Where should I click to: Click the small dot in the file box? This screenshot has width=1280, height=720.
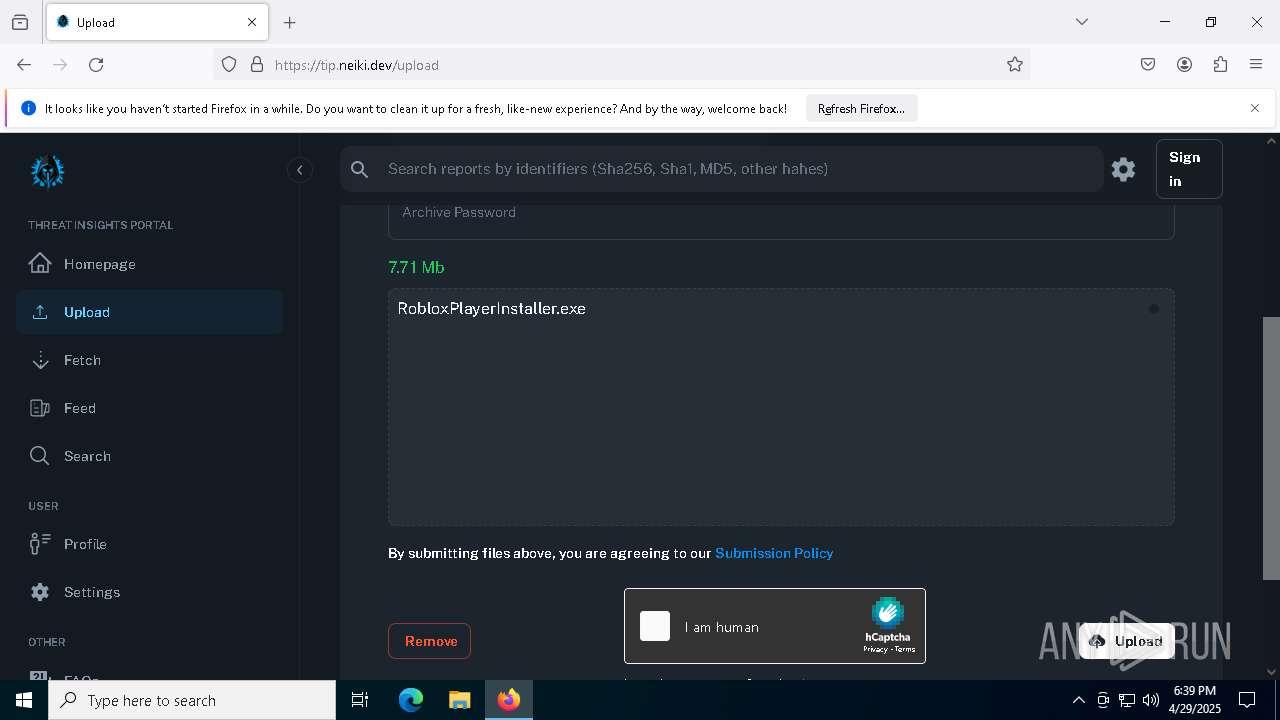1153,309
